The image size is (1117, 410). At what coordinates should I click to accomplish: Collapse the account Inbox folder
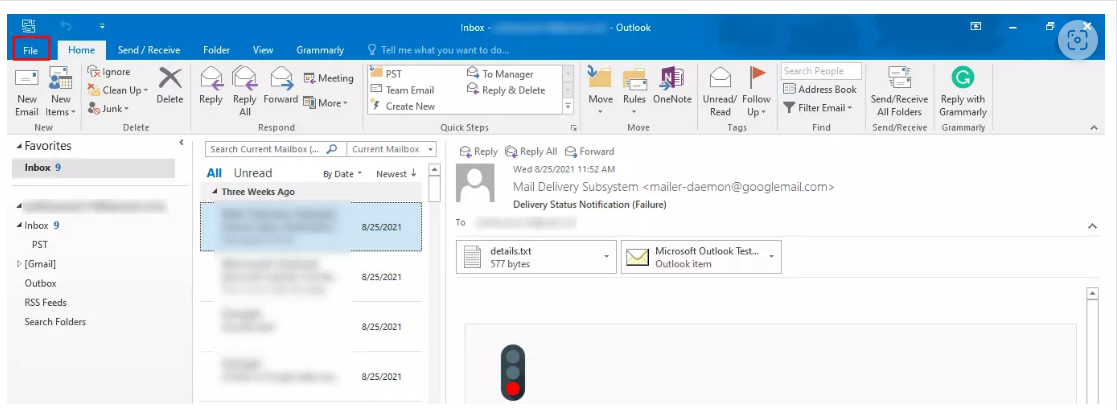(19, 226)
